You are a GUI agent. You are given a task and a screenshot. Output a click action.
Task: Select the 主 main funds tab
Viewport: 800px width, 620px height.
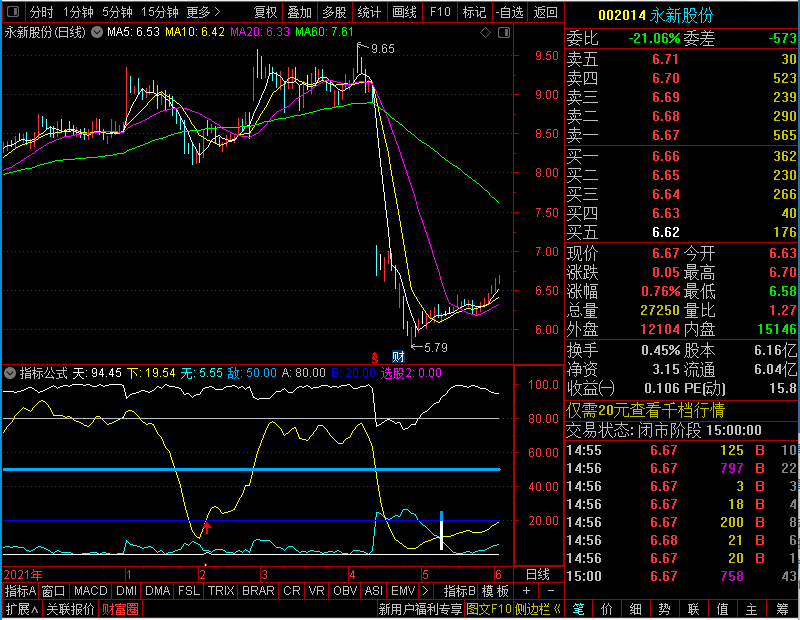click(x=751, y=609)
